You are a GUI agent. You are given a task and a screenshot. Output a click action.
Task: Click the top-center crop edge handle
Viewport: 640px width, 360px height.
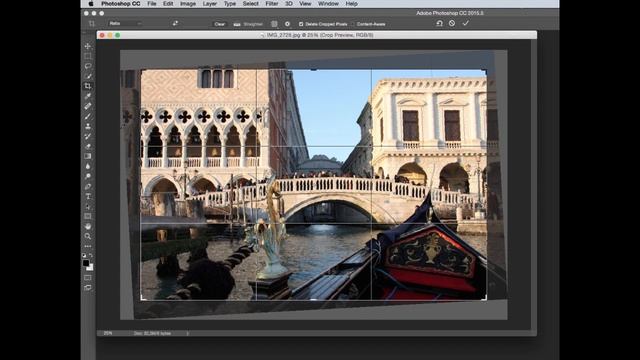pos(313,70)
